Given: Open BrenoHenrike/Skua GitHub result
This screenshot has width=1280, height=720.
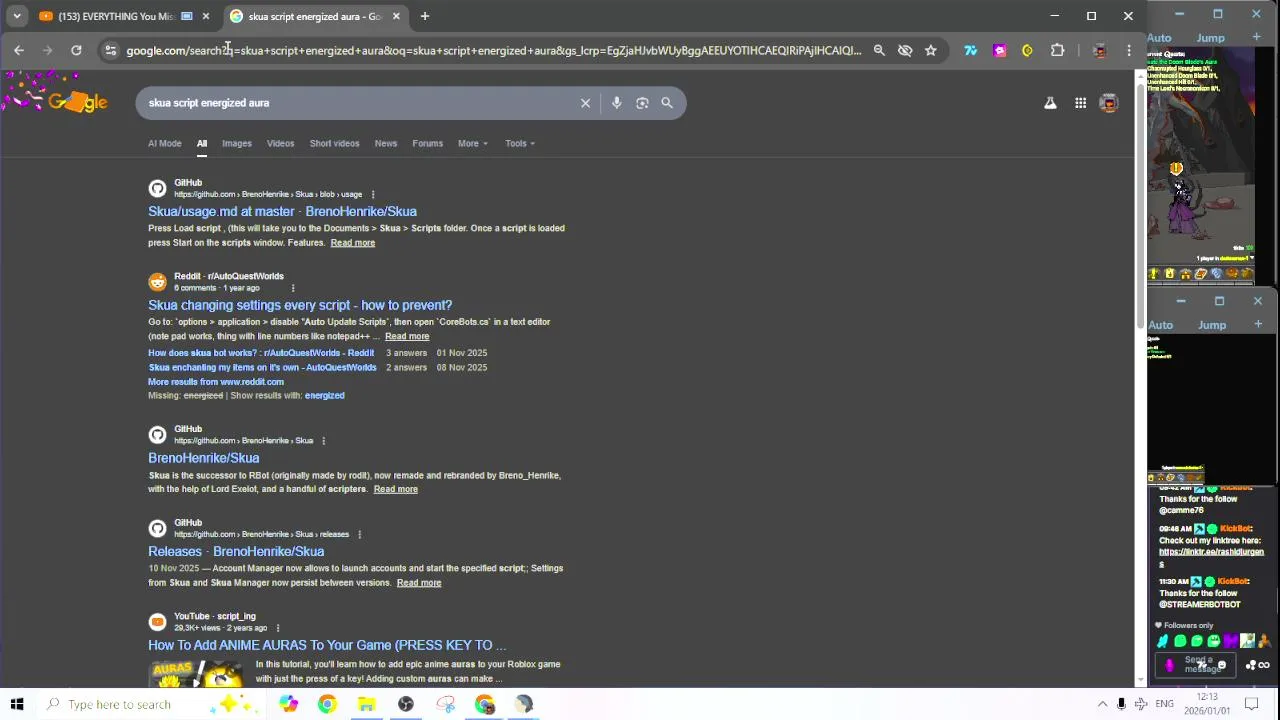Looking at the screenshot, I should point(203,458).
